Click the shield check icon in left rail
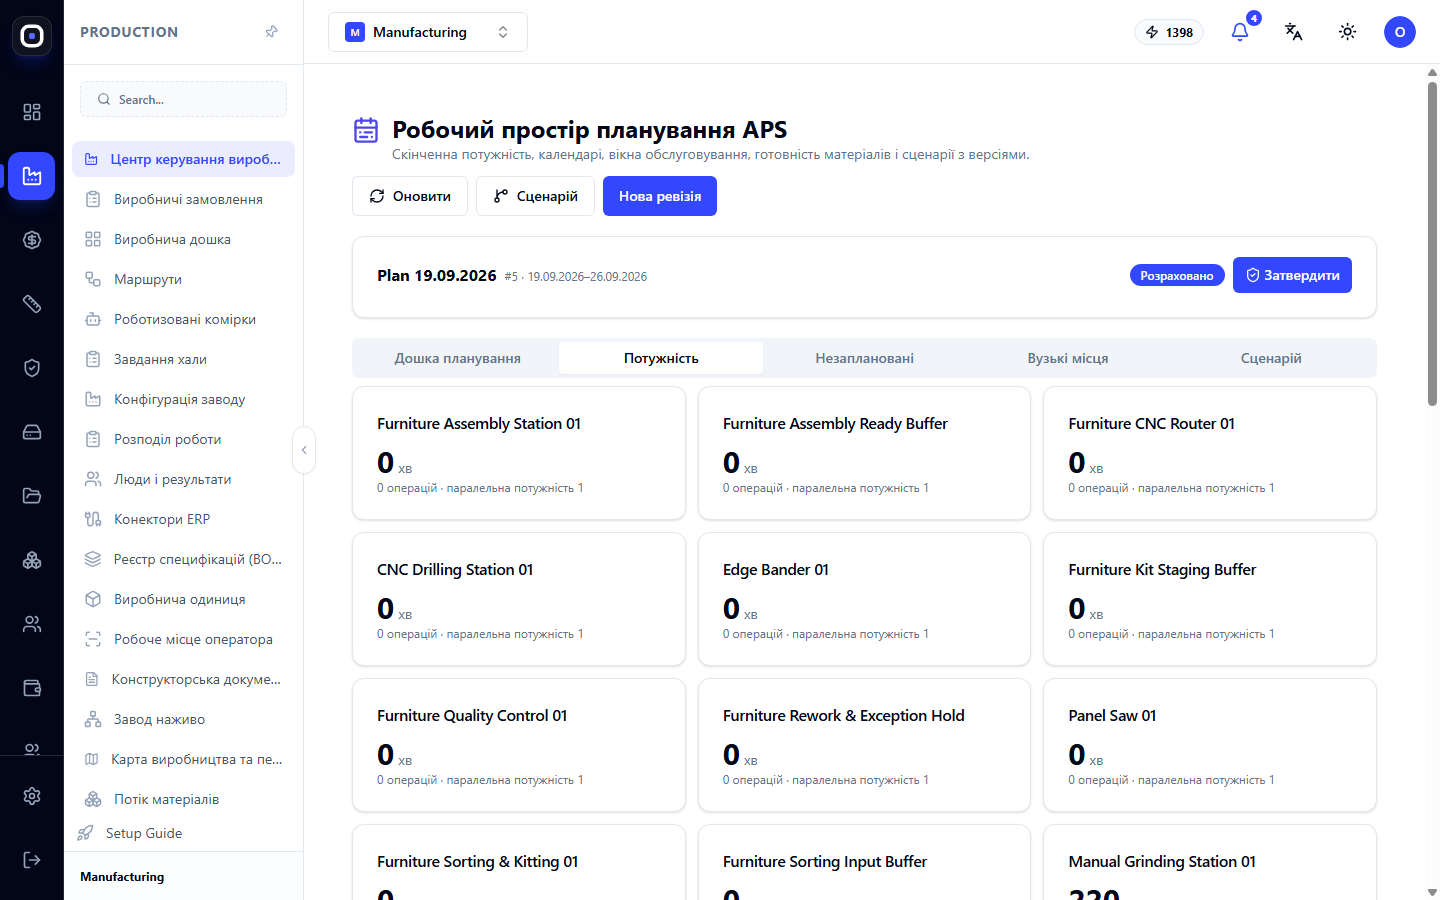The width and height of the screenshot is (1440, 900). (32, 368)
